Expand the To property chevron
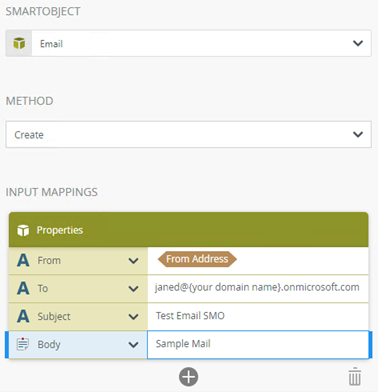The image size is (378, 392). 133,289
